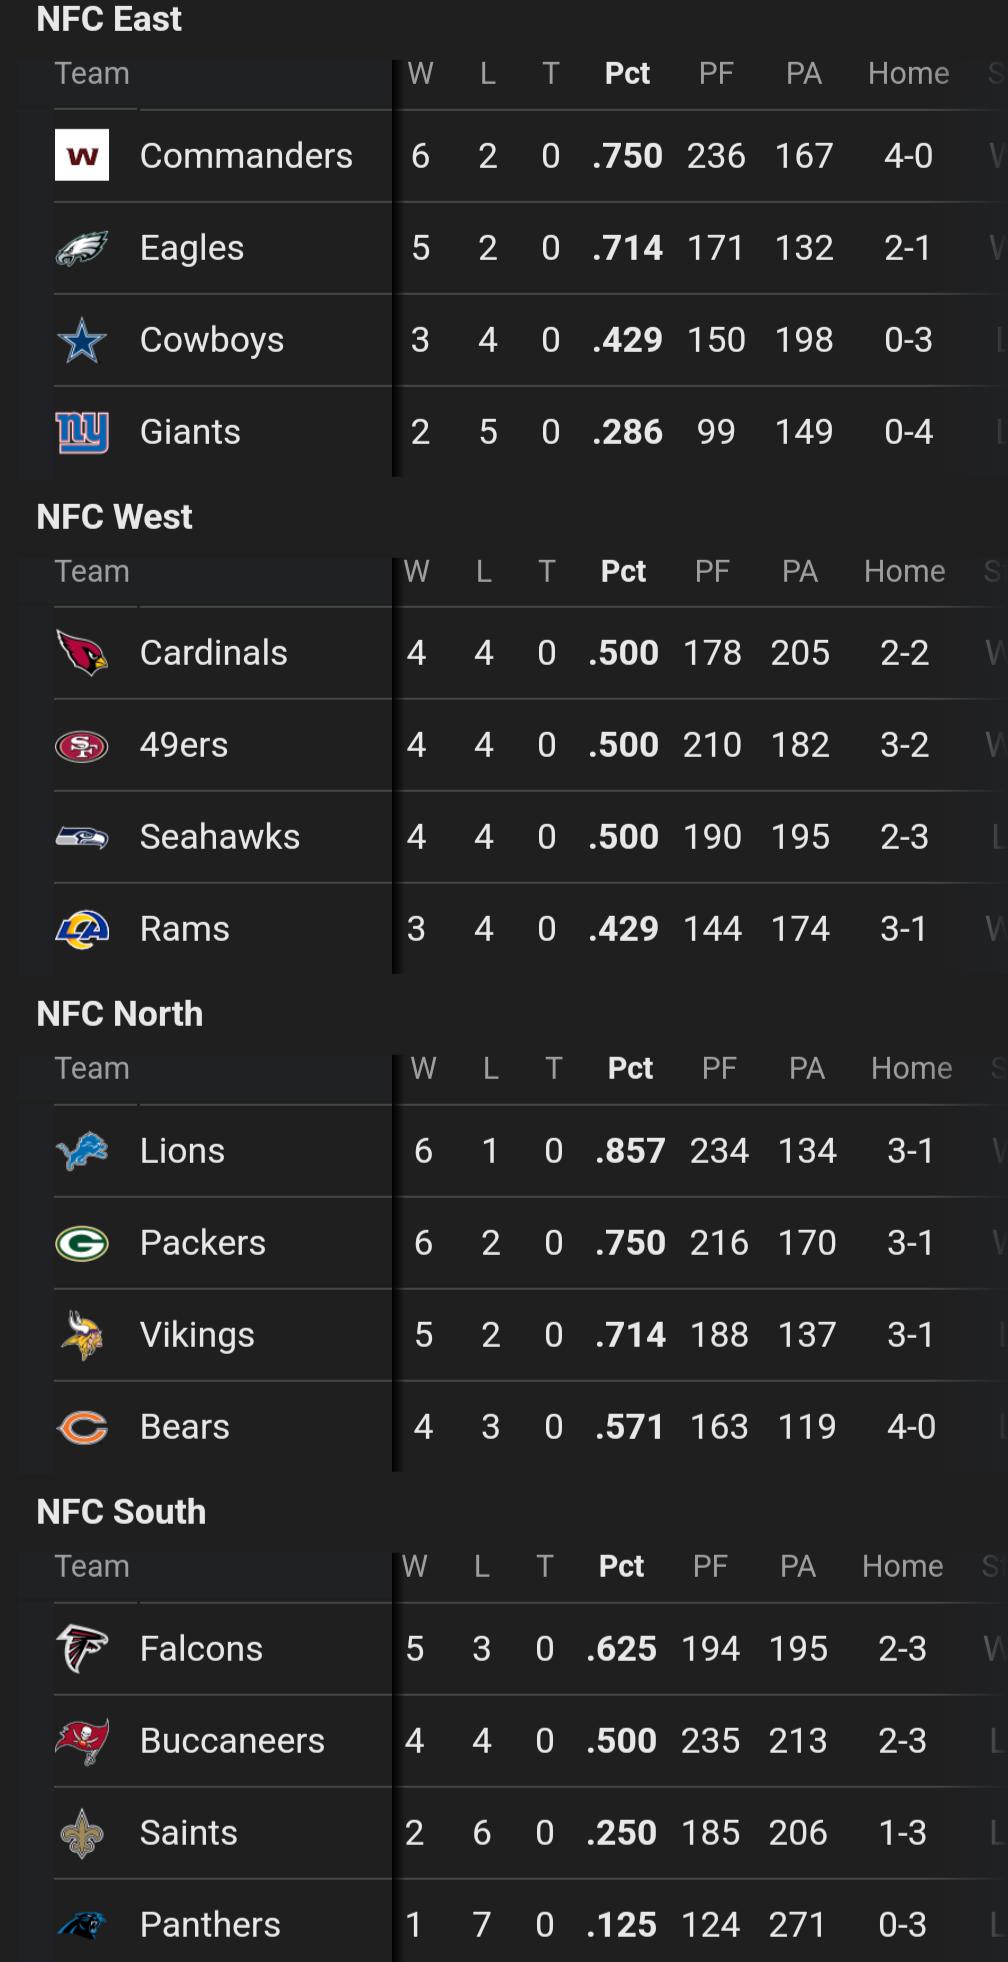1008x1962 pixels.
Task: Select the Vikings logo icon
Action: 82,1335
